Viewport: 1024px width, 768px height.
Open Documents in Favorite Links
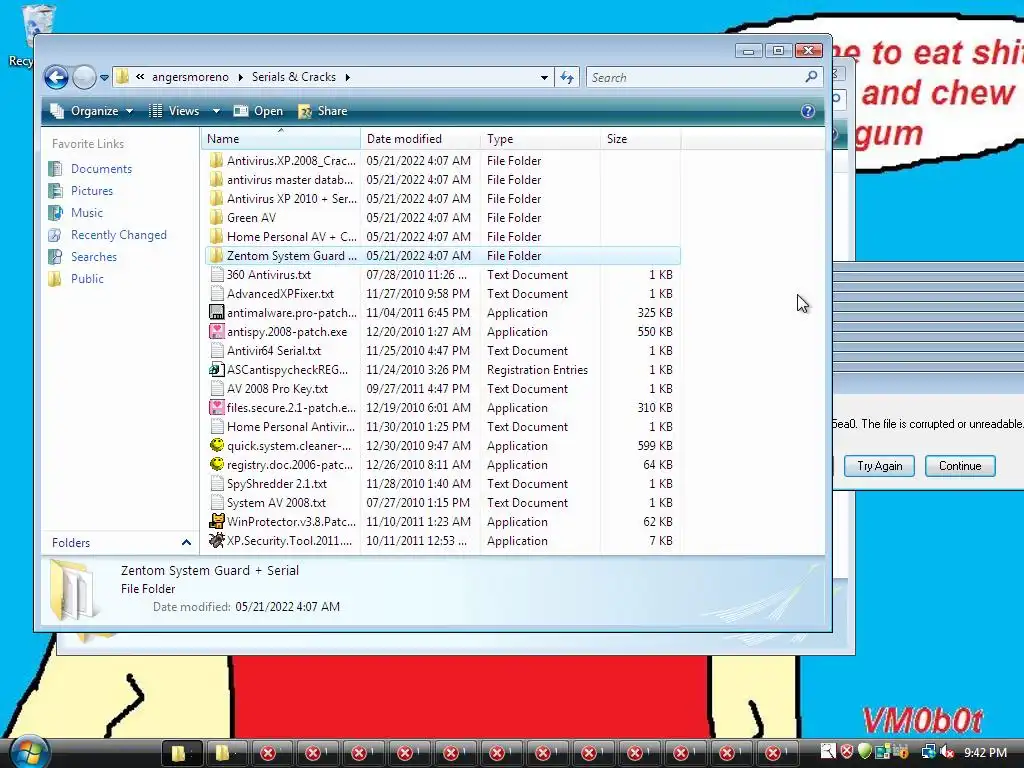[101, 168]
